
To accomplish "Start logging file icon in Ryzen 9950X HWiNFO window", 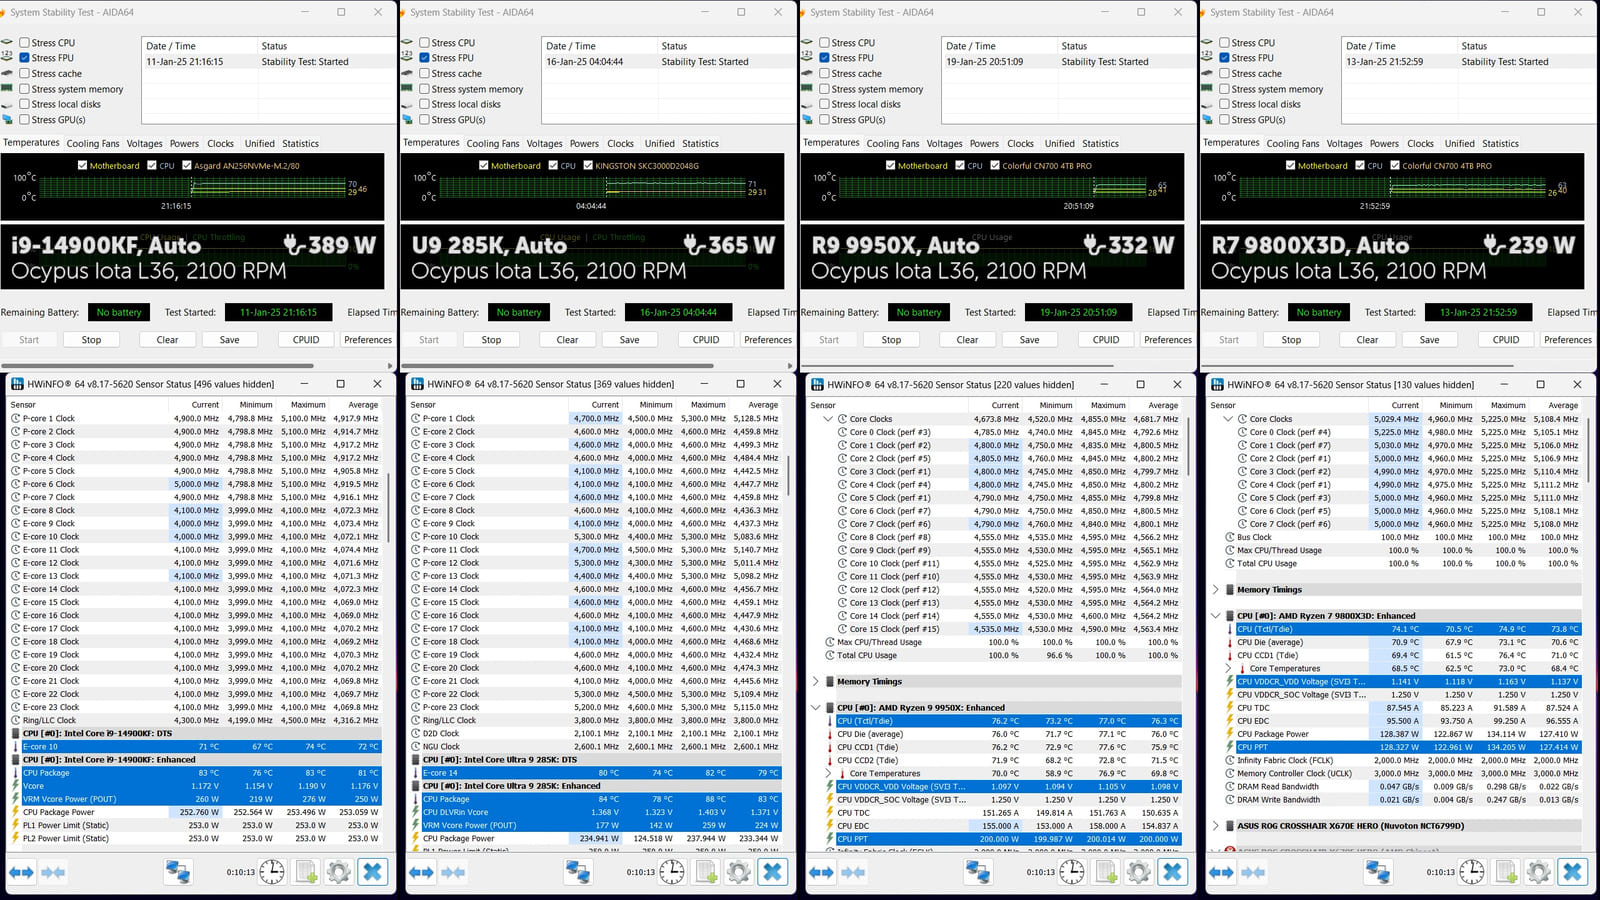I will [1106, 872].
